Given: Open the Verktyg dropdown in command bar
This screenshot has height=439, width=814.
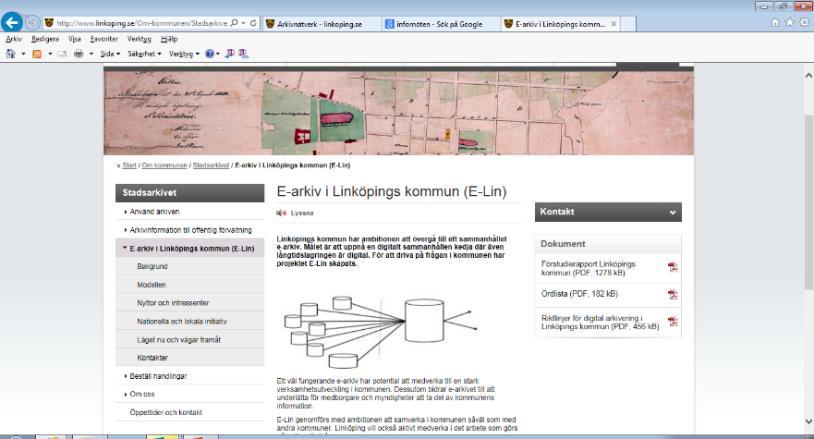Looking at the screenshot, I should click(x=184, y=53).
